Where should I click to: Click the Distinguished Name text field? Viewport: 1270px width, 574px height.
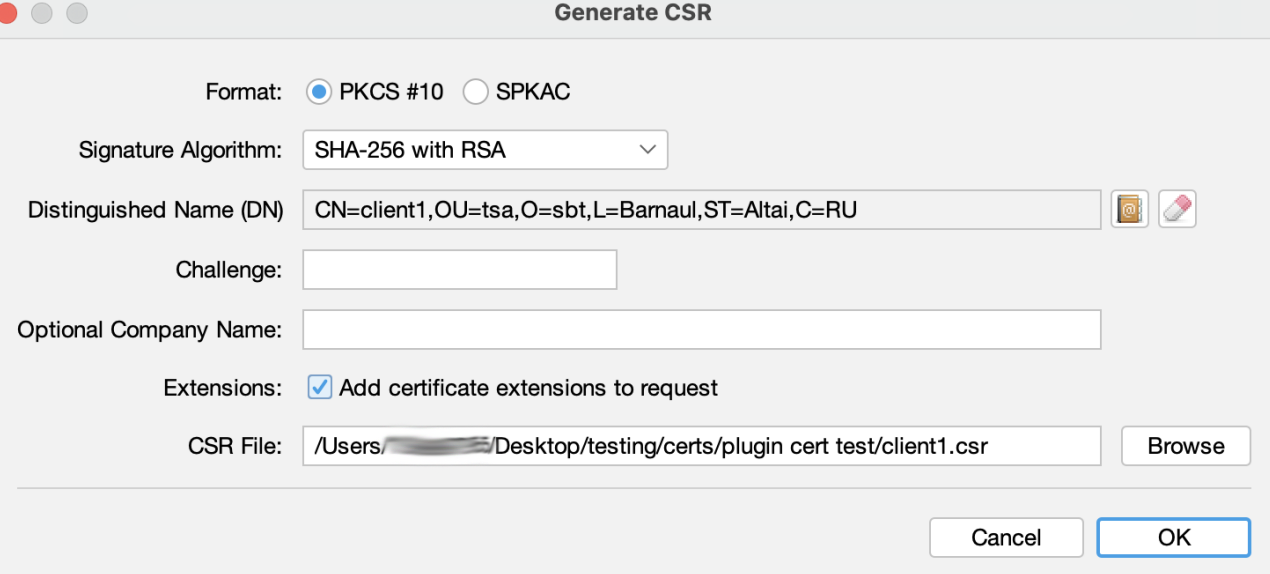pos(701,211)
